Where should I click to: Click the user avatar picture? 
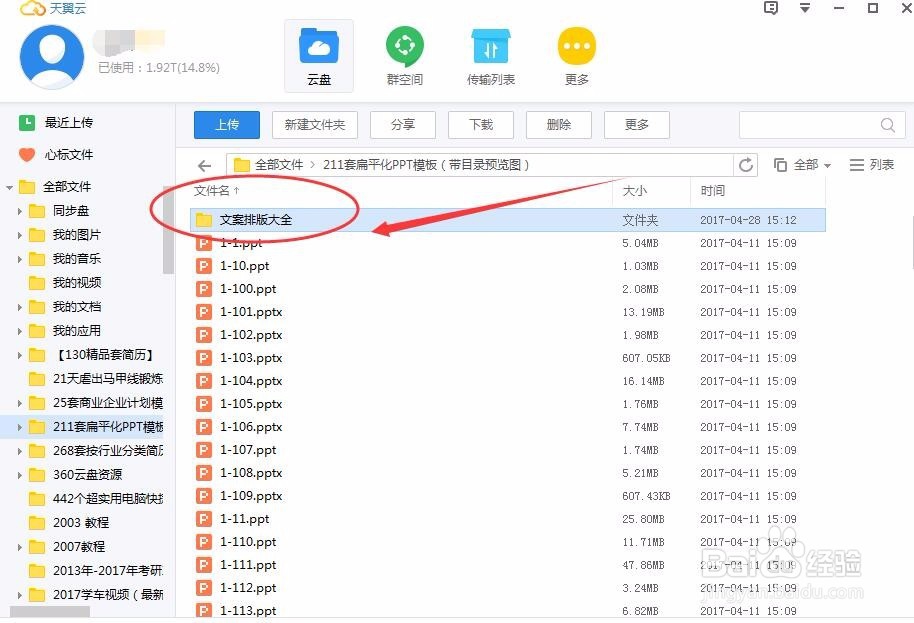click(x=50, y=57)
